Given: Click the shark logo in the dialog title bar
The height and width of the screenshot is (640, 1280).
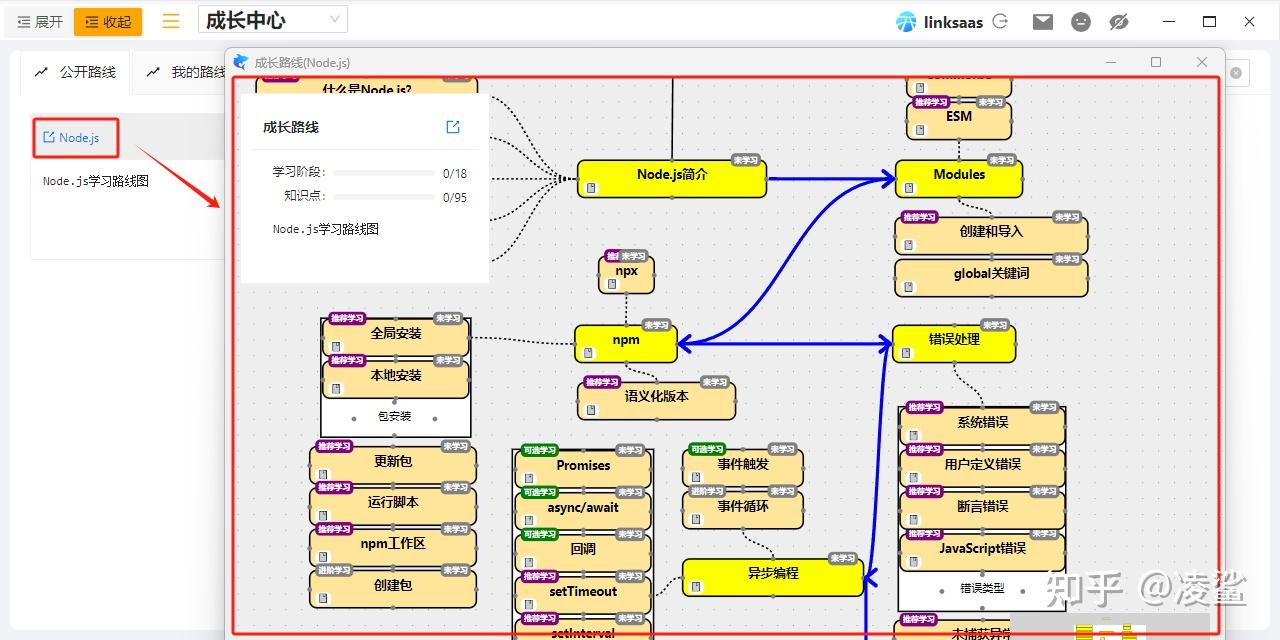Looking at the screenshot, I should pyautogui.click(x=240, y=61).
